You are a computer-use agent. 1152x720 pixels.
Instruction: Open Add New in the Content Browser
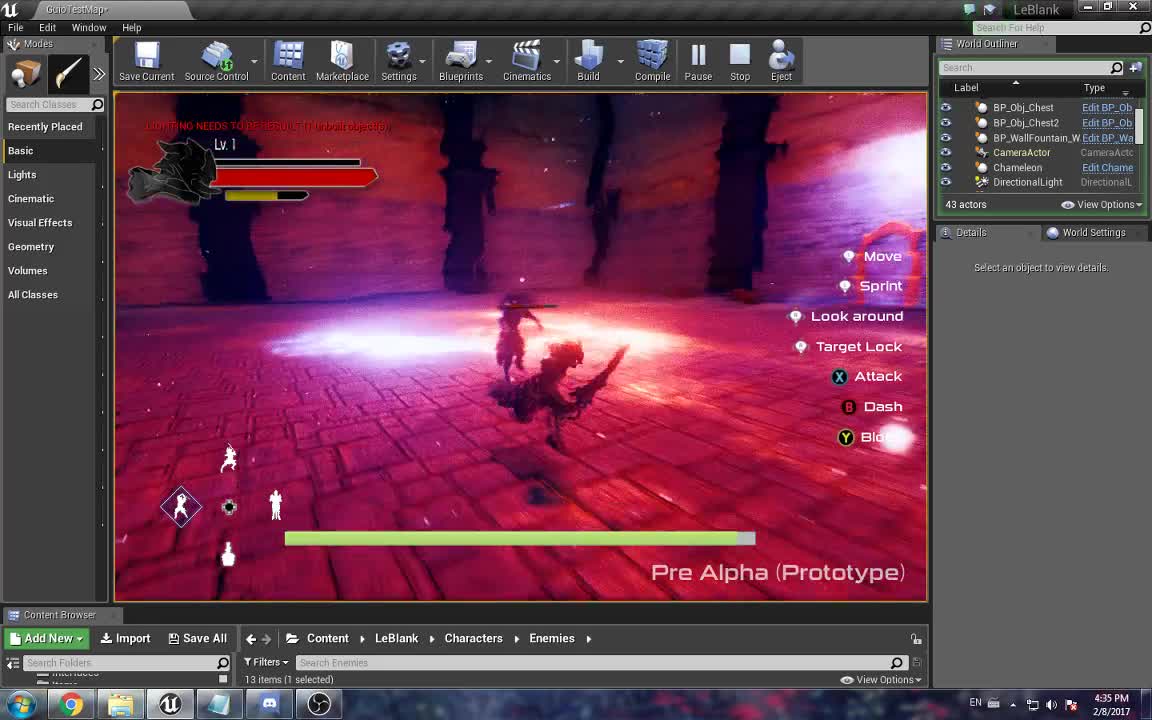tap(46, 638)
